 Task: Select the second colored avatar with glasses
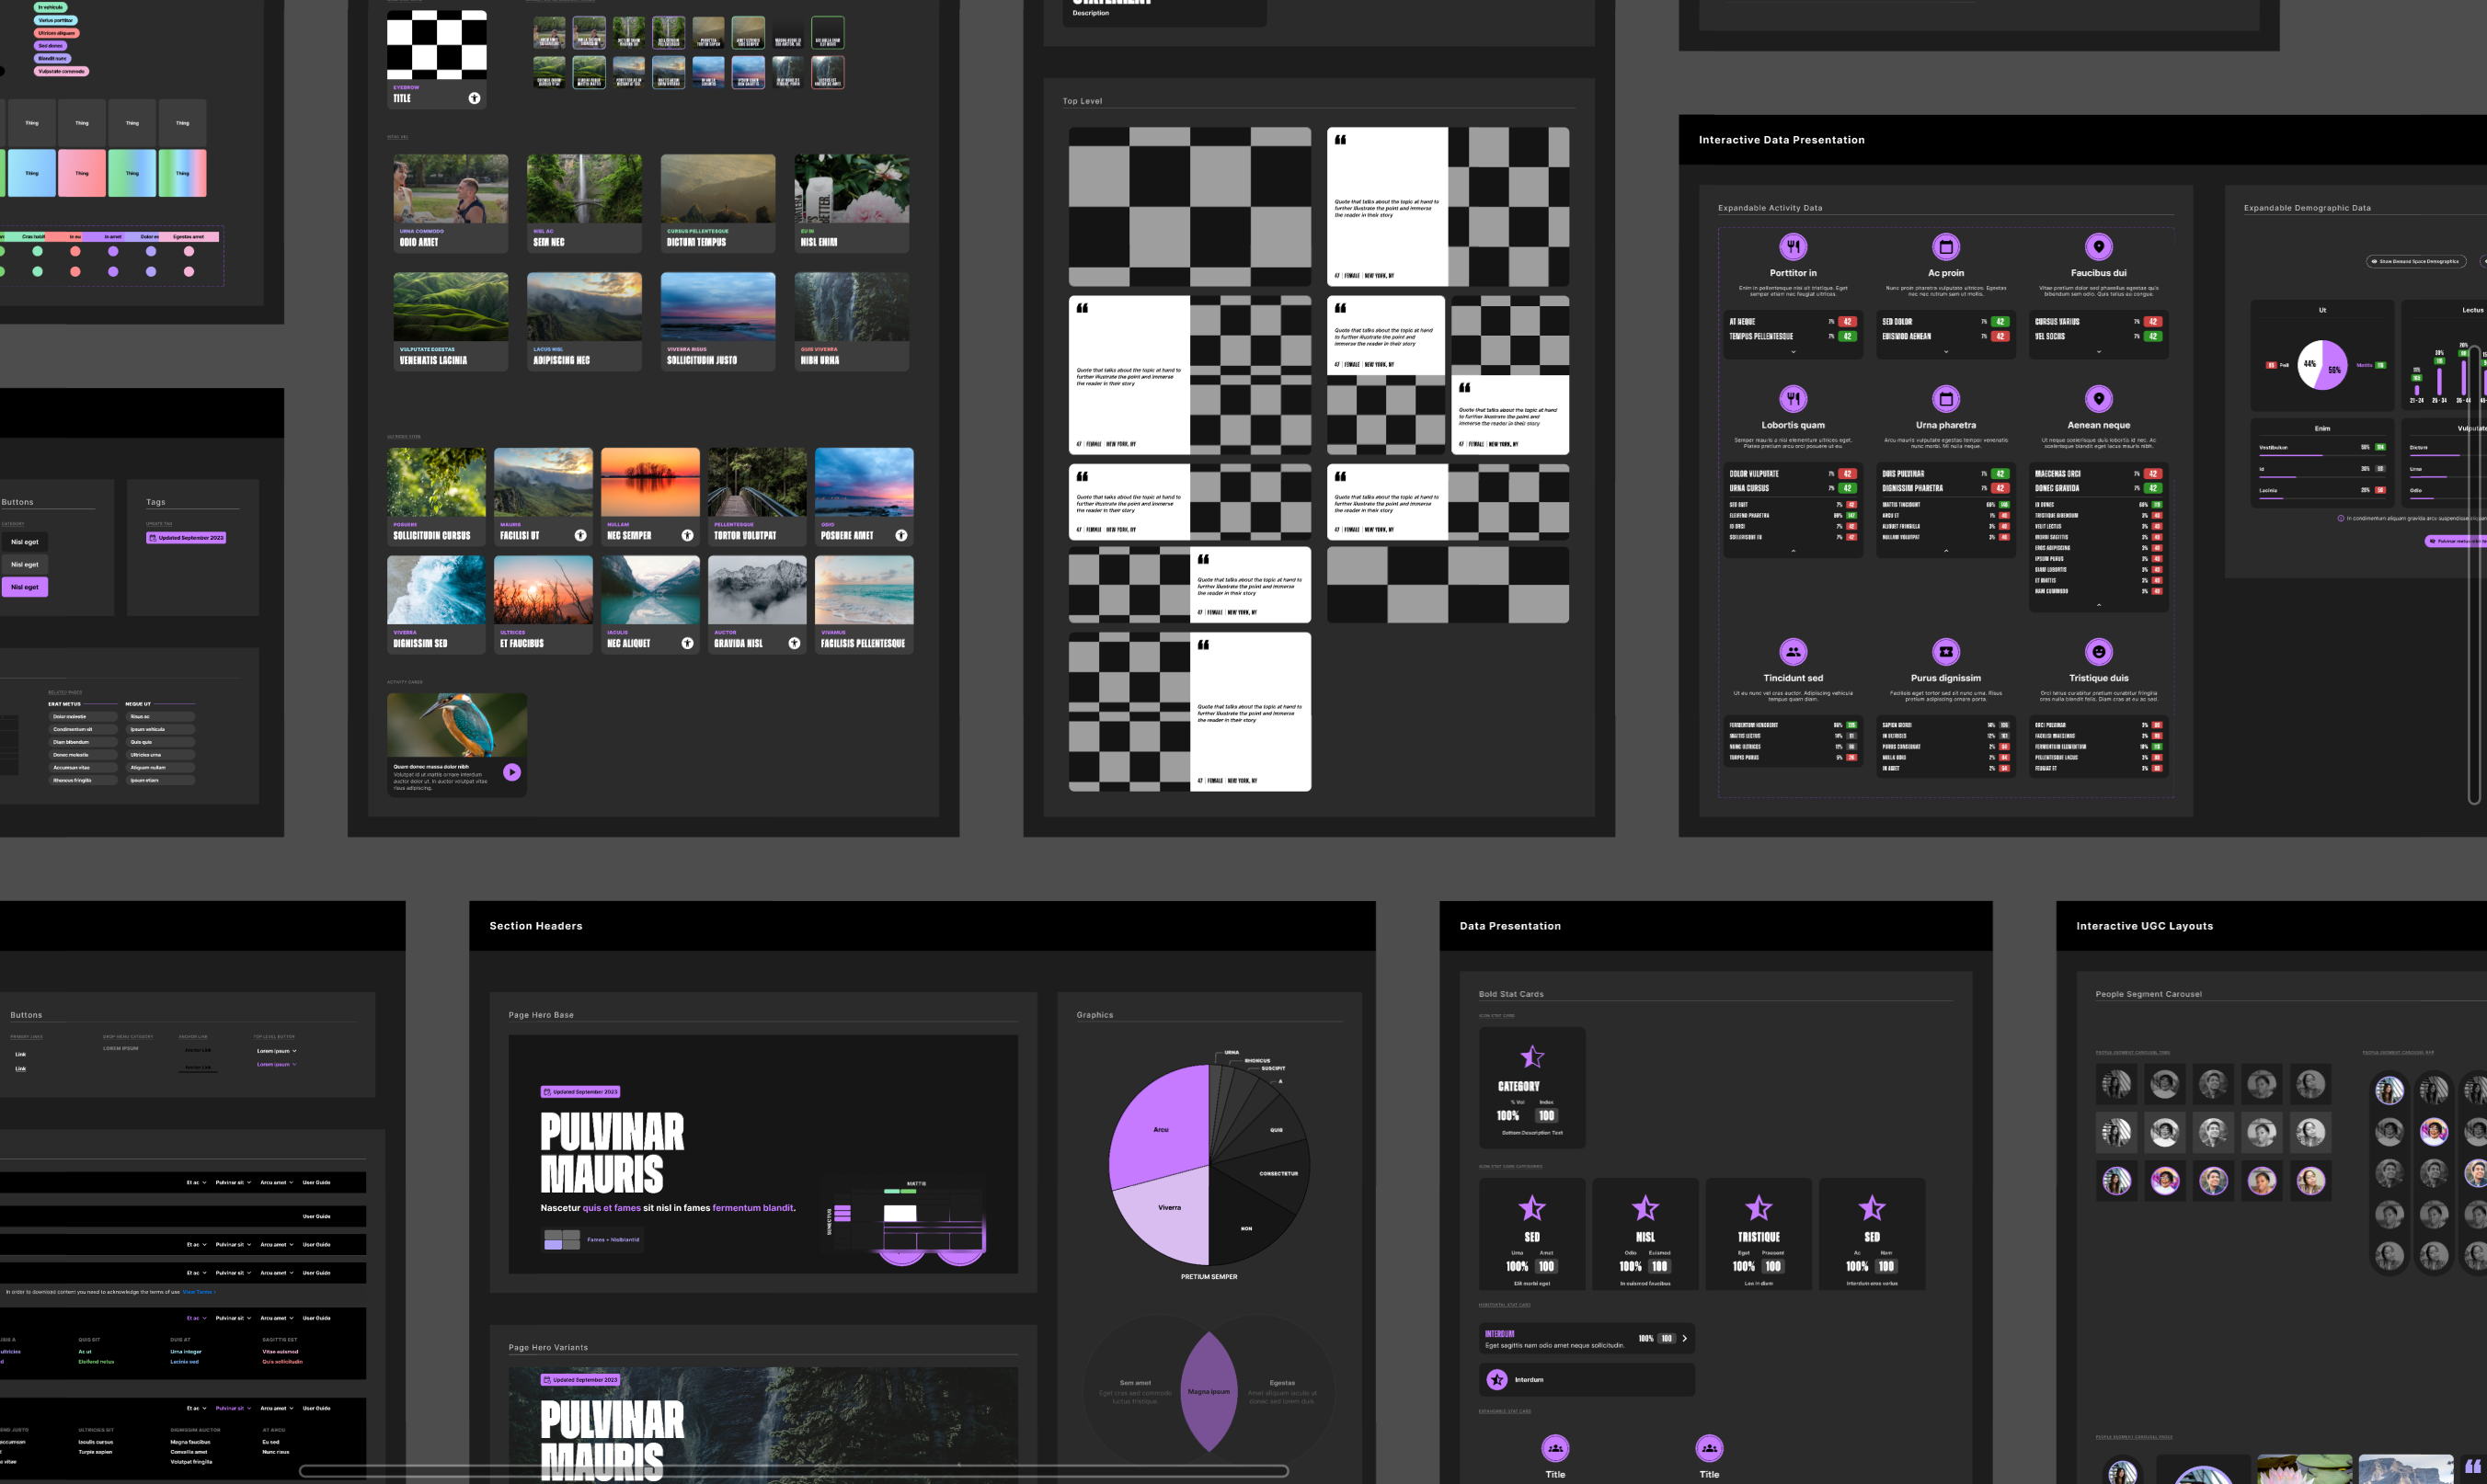(x=2165, y=1181)
